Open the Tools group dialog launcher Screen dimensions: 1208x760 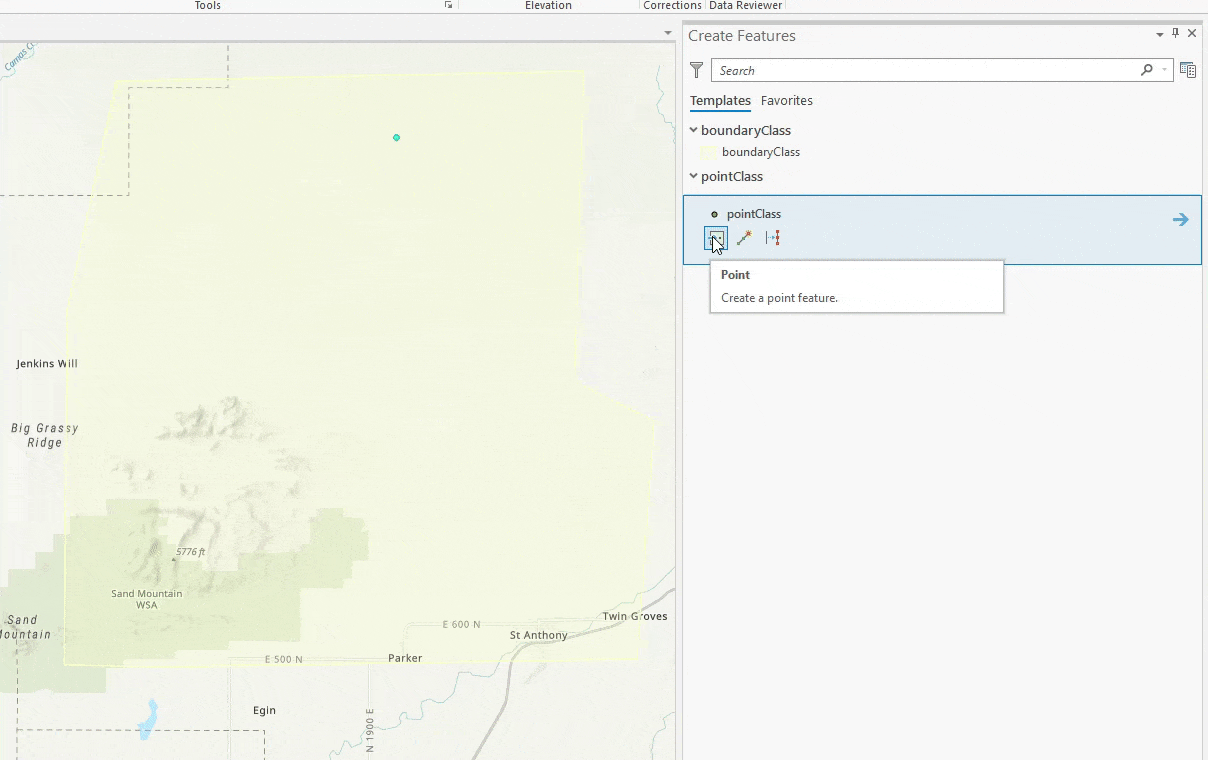(x=449, y=5)
